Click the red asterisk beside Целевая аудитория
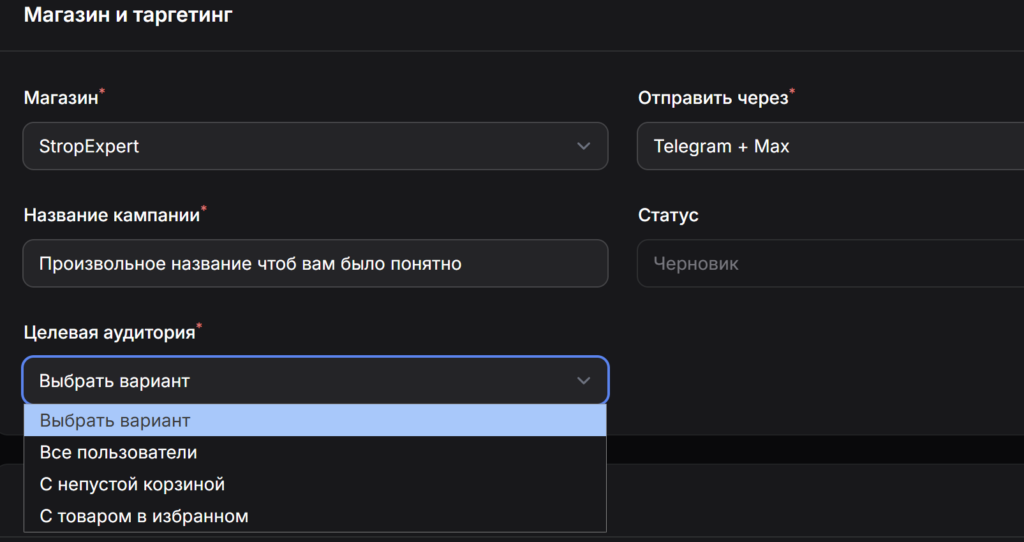This screenshot has height=542, width=1024. [x=198, y=326]
